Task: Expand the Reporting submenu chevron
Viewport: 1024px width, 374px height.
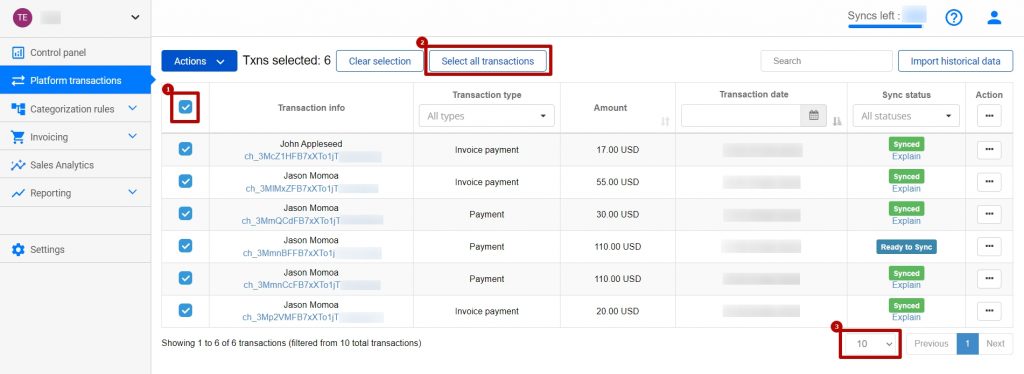Action: [133, 193]
